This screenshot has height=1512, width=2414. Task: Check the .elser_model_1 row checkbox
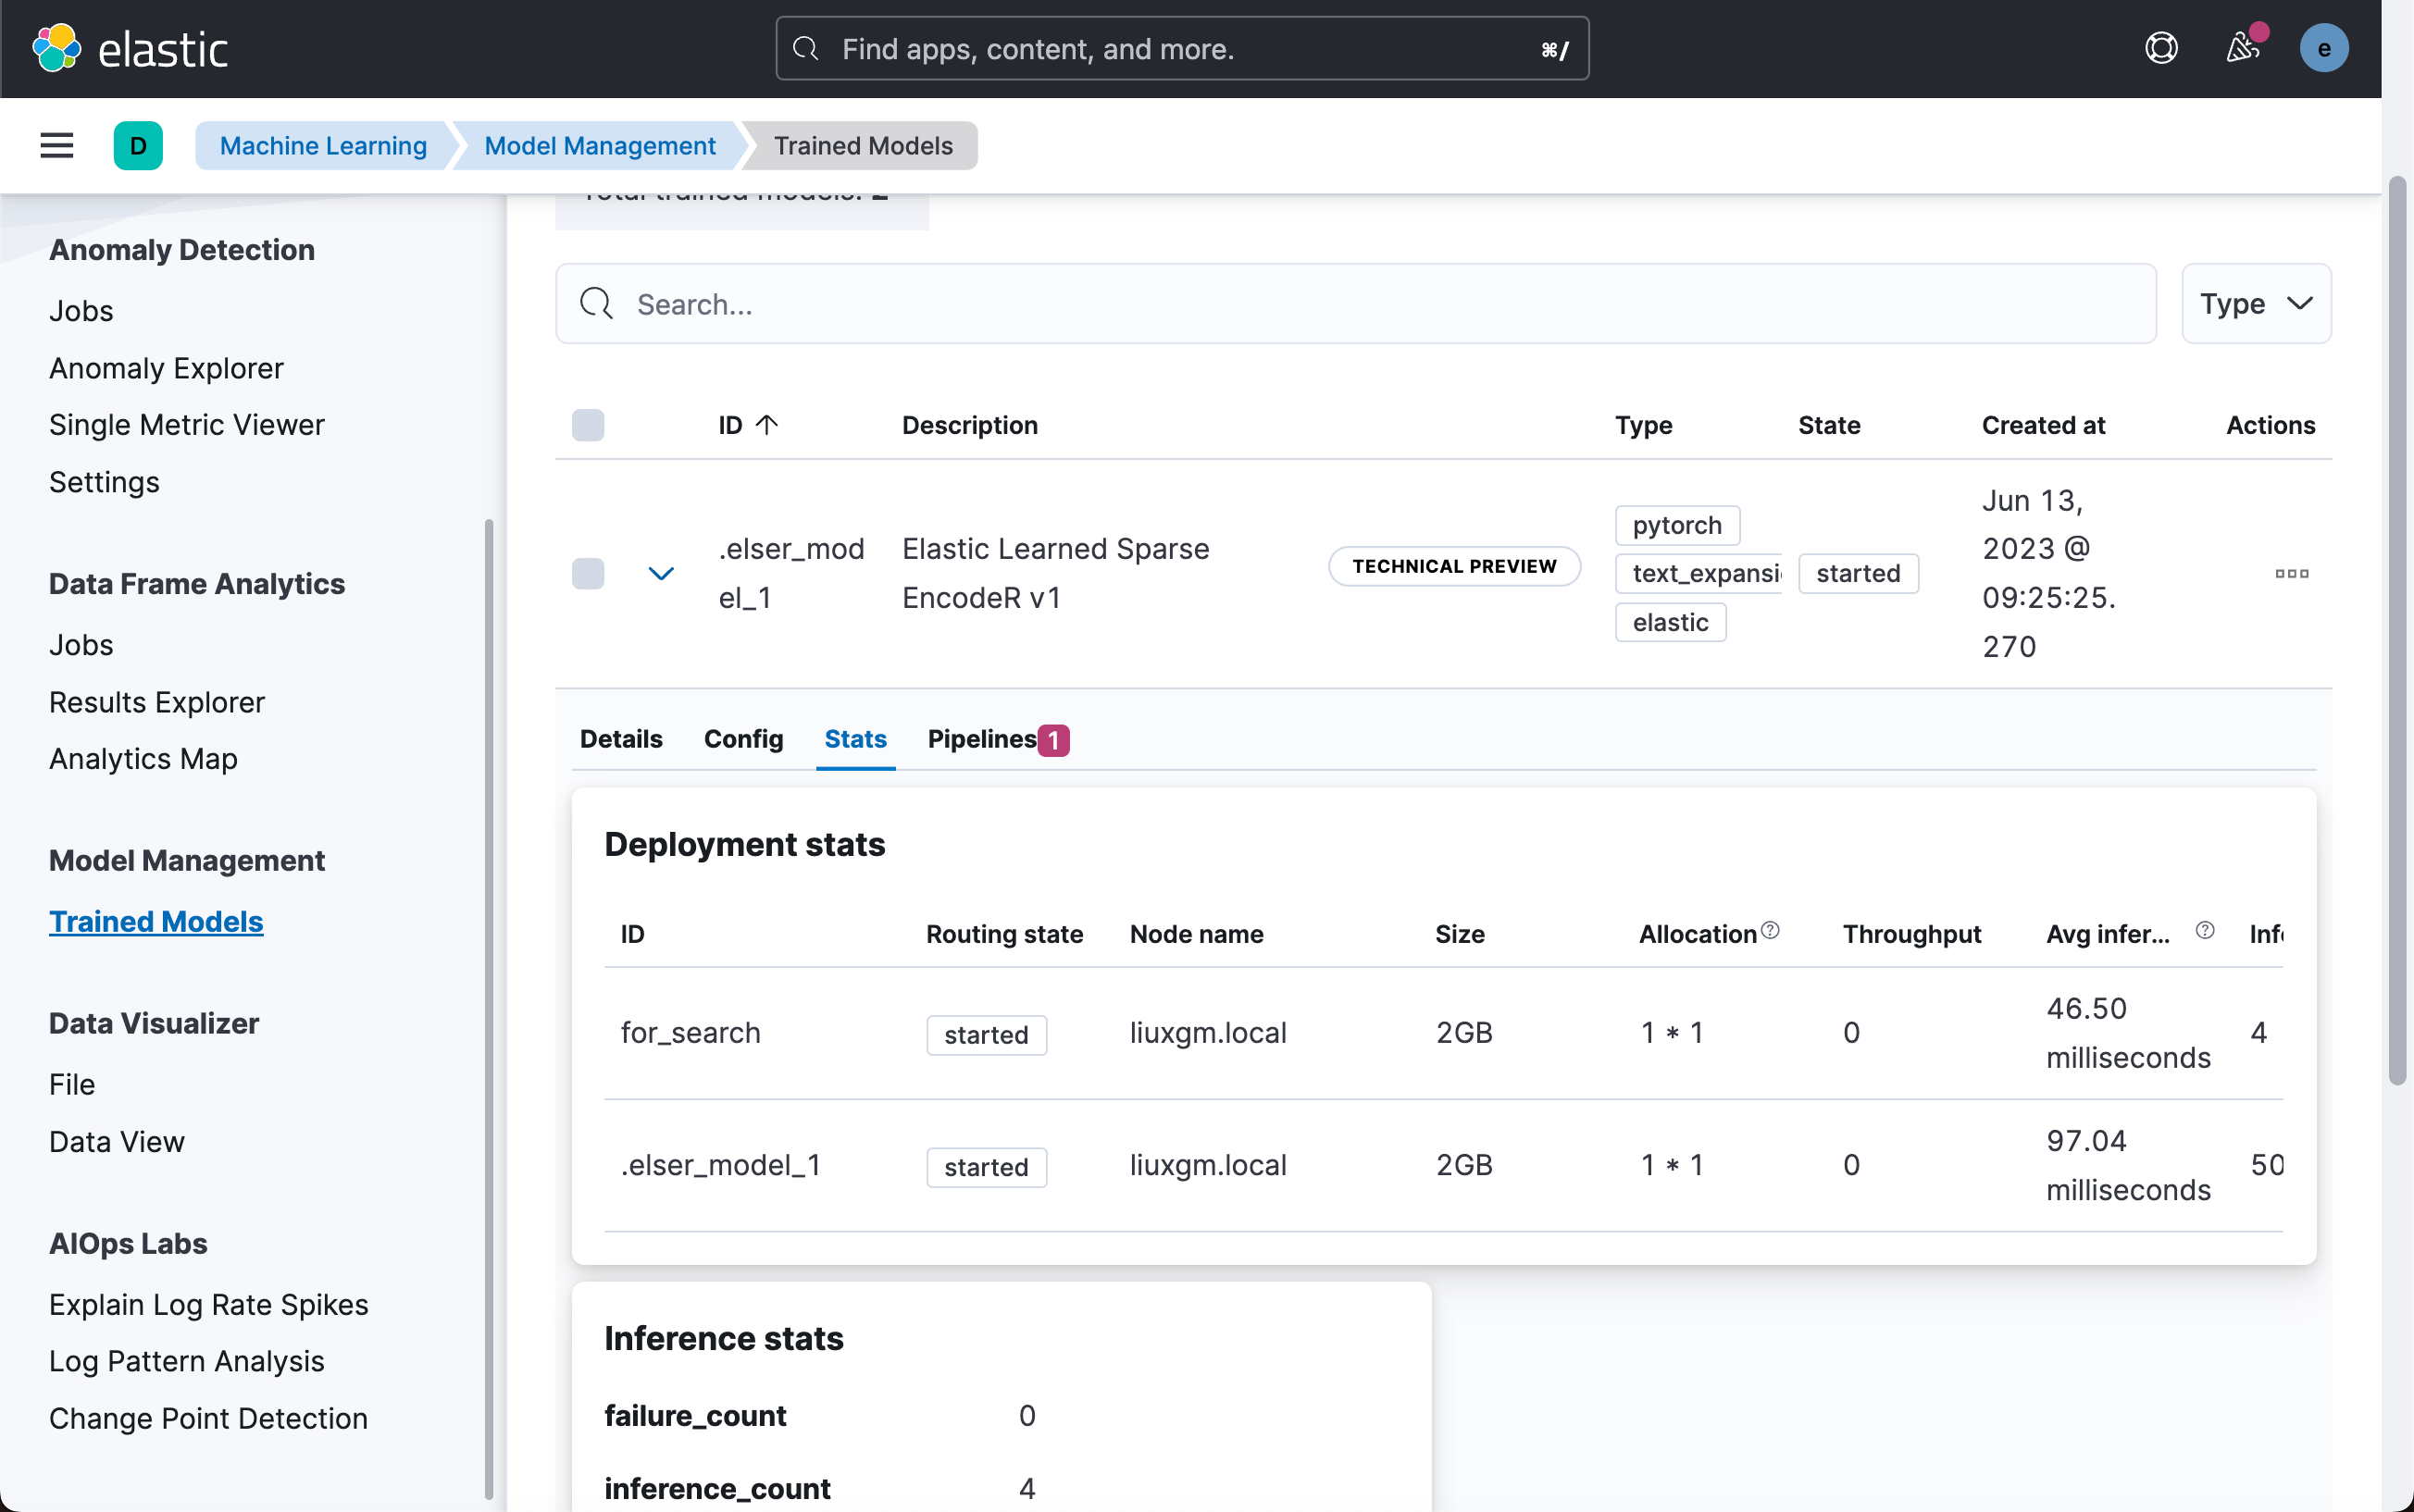(x=588, y=573)
